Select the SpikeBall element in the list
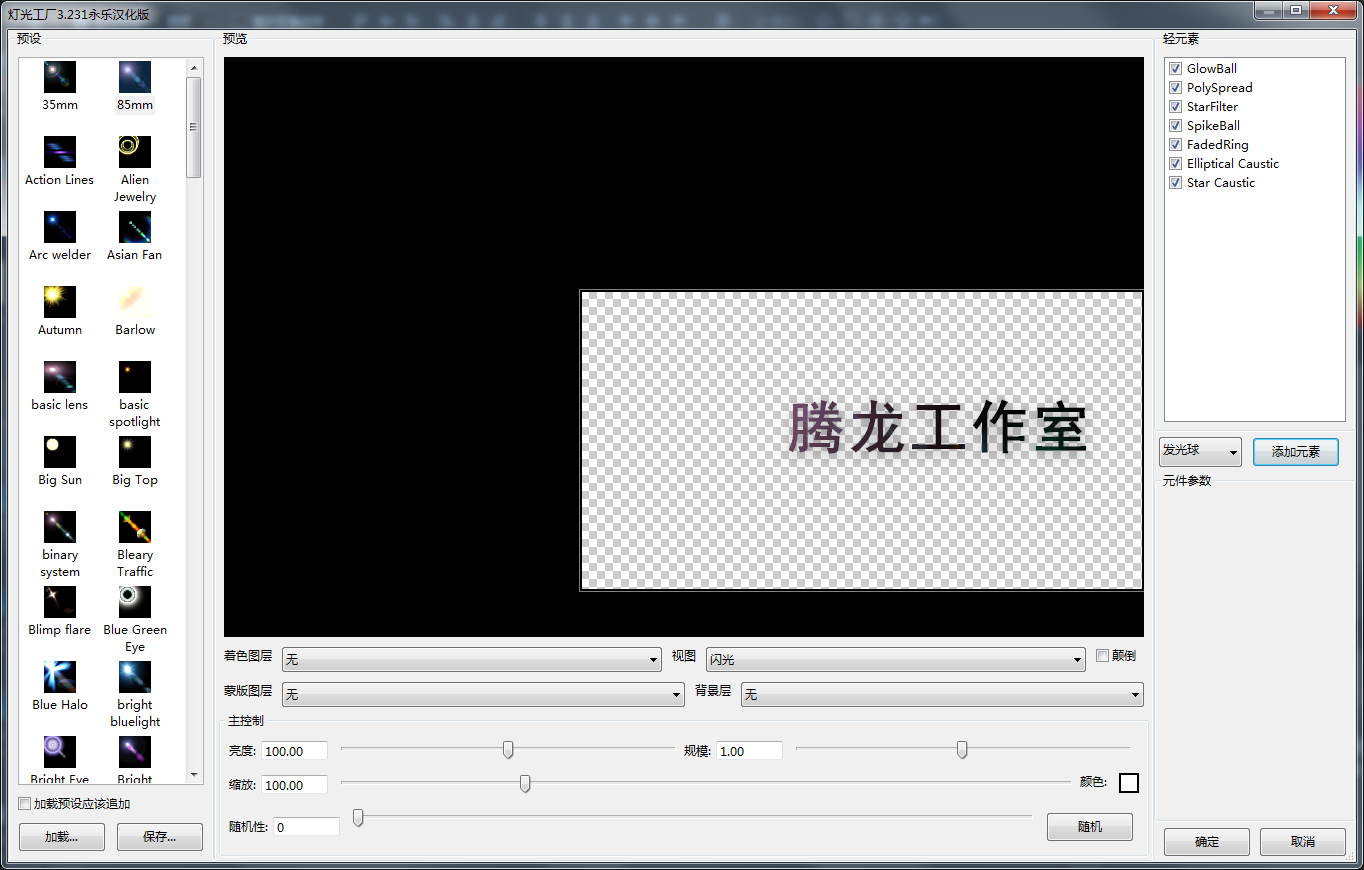Screen dimensions: 1364x870 (x=1212, y=125)
